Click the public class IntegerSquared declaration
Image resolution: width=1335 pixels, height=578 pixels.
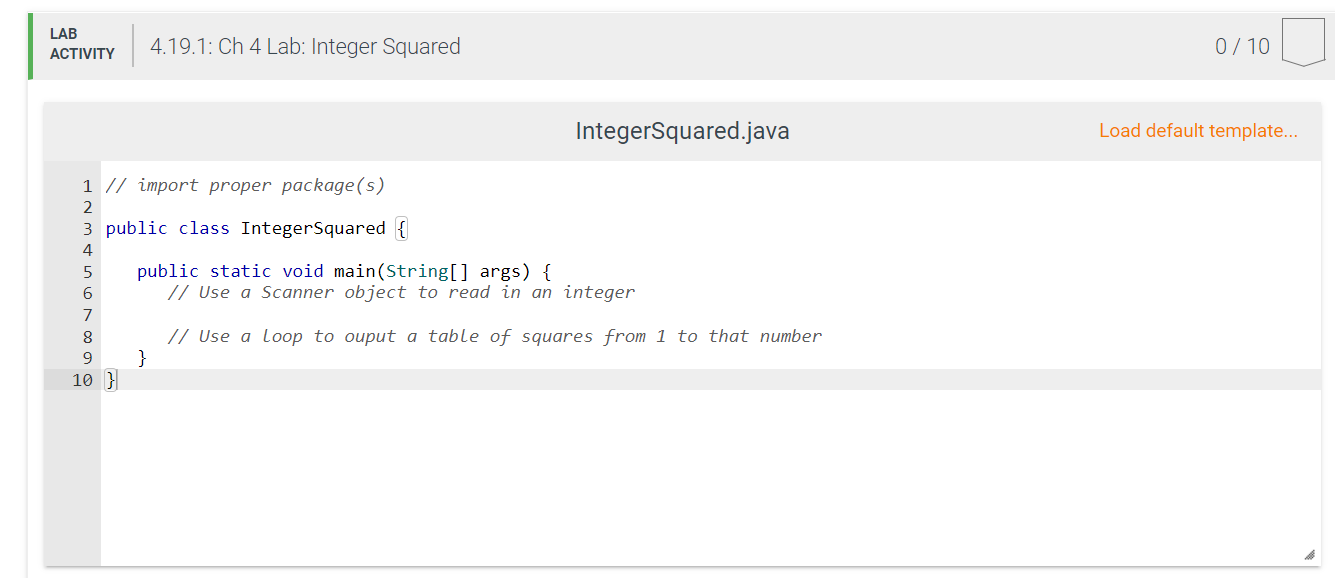pyautogui.click(x=245, y=228)
